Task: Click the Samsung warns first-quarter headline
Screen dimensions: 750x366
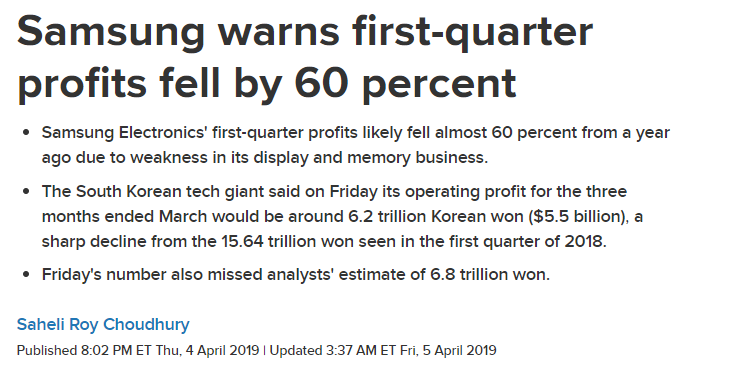Action: point(305,57)
